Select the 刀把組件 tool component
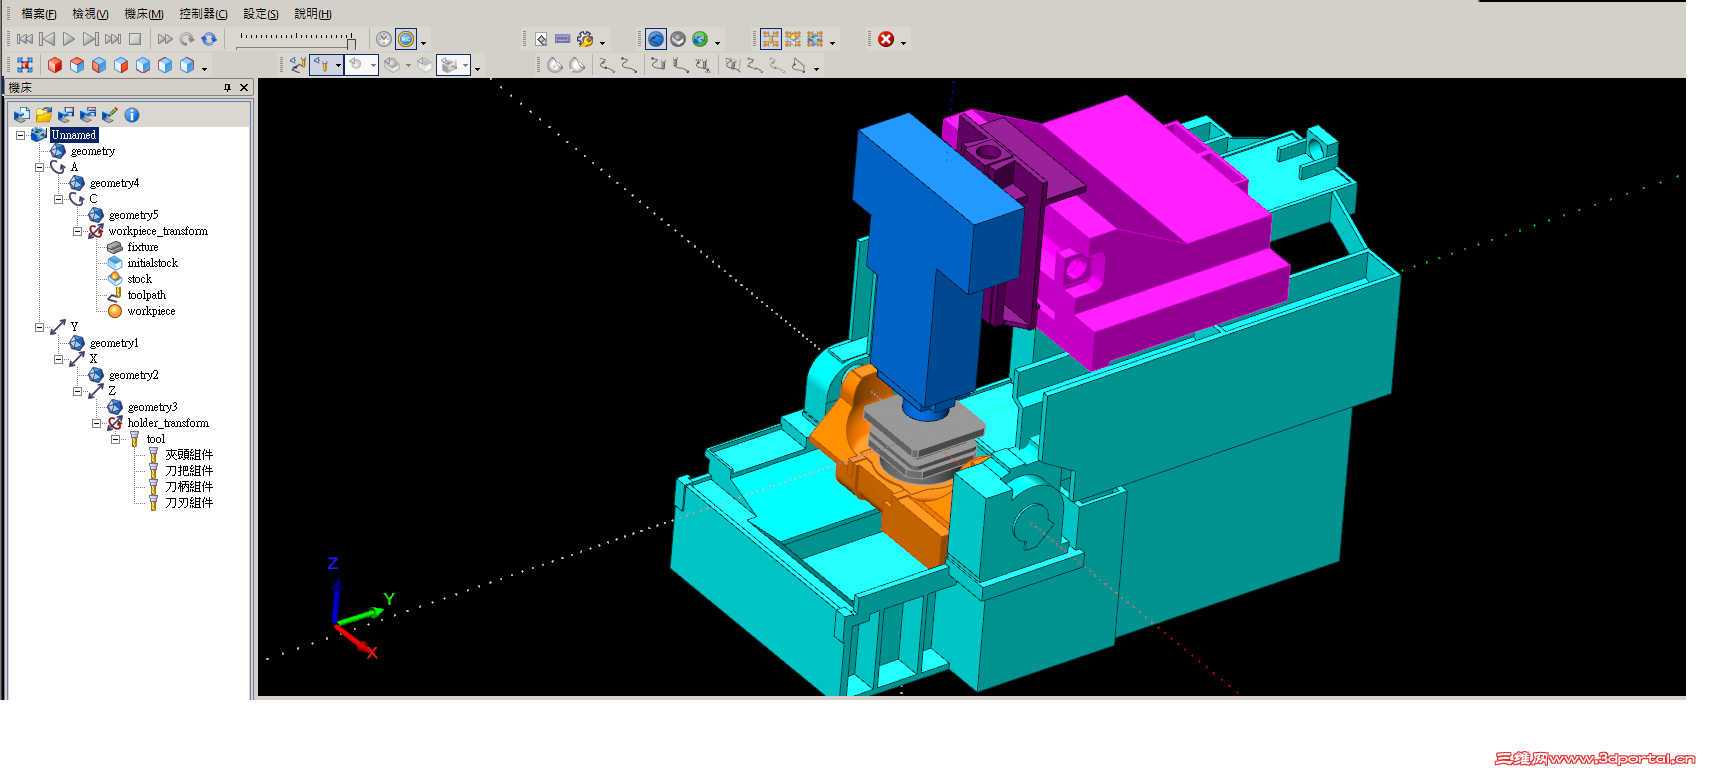The image size is (1715, 772). point(189,471)
